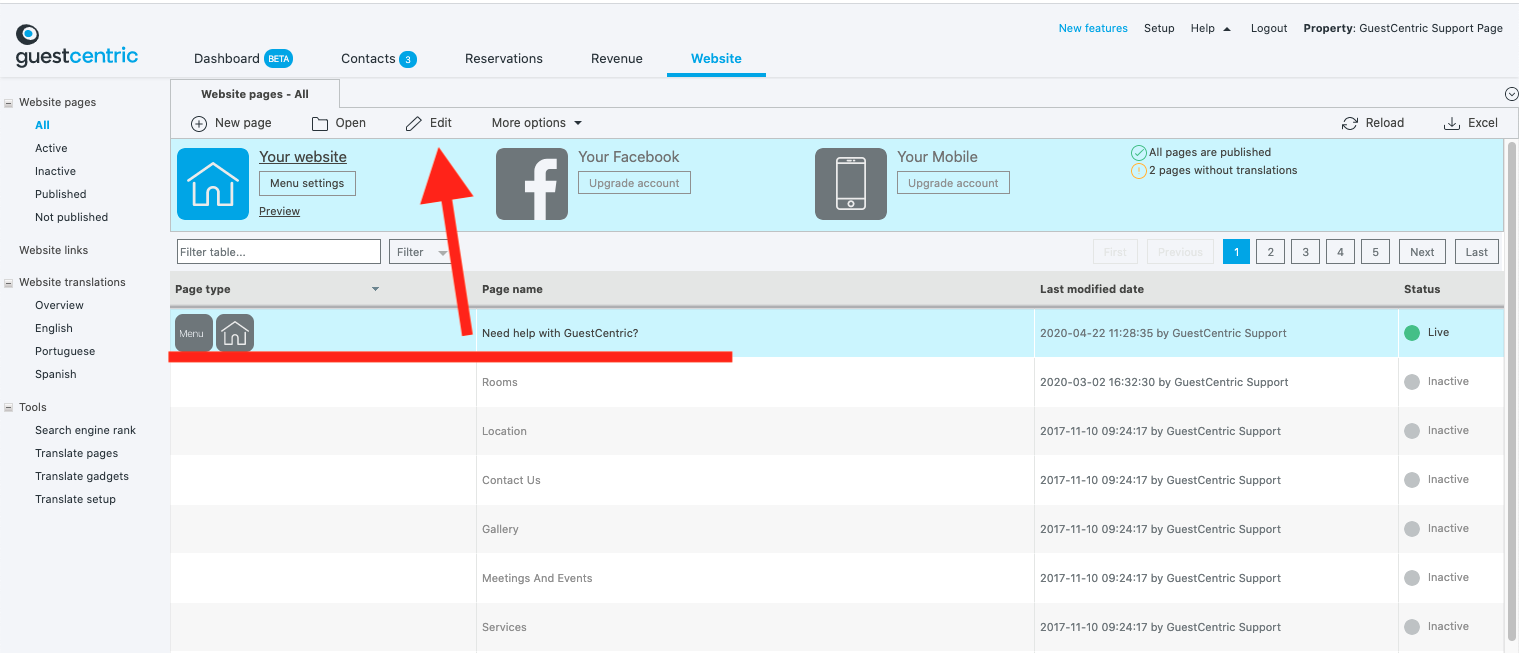1519x653 pixels.
Task: Click Upgrade account under Your Mobile
Action: (x=953, y=184)
